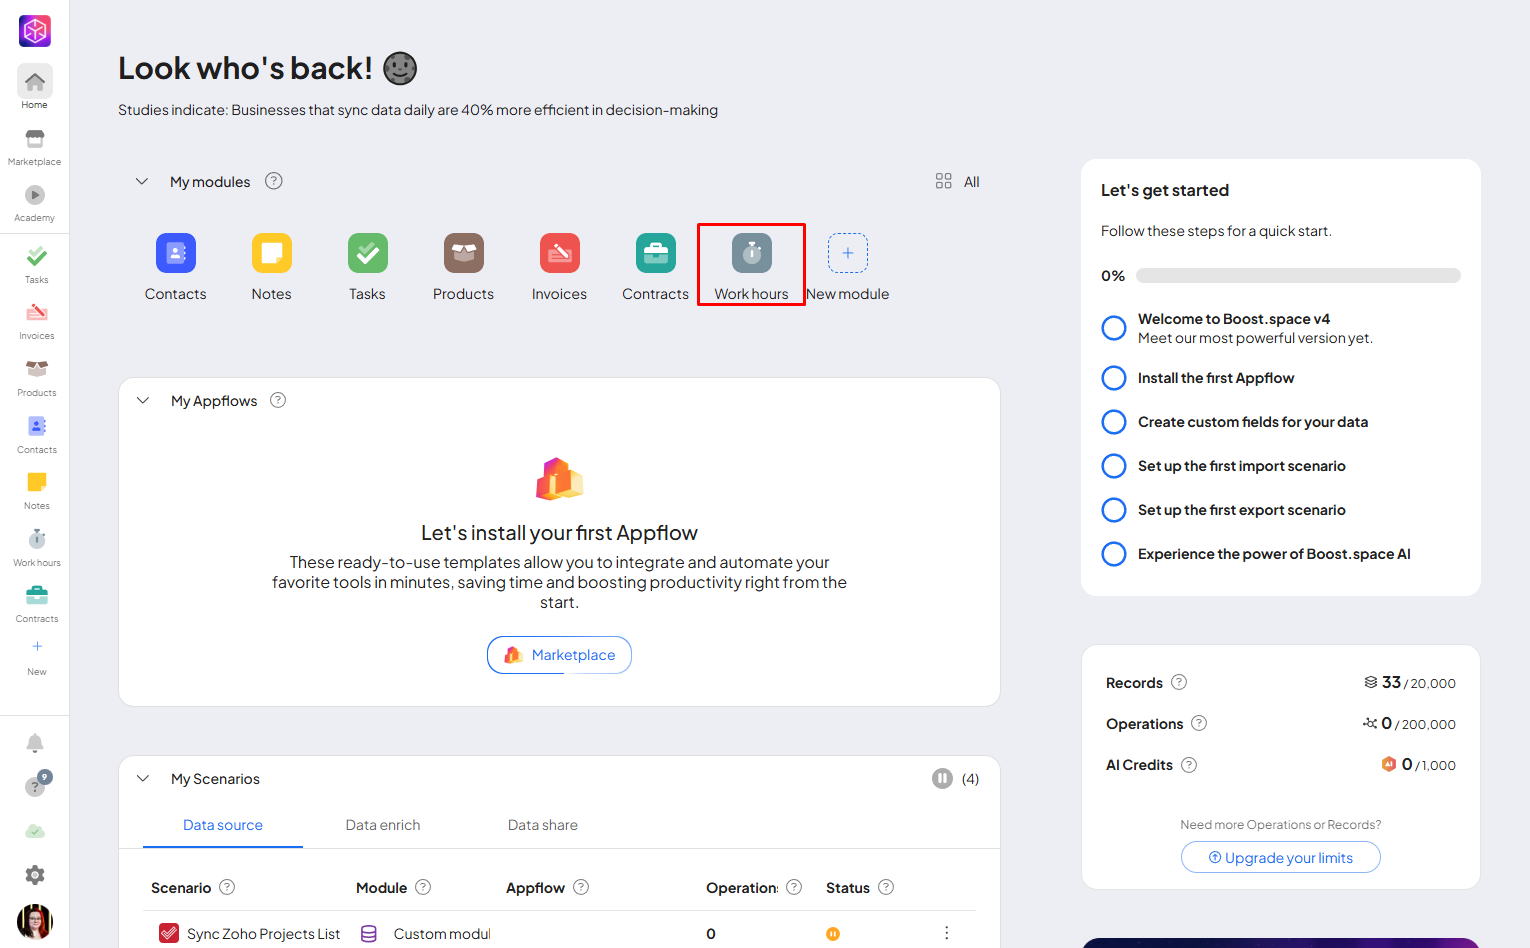Check the 'Install the first Appflow' step
The image size is (1530, 948).
coord(1113,378)
